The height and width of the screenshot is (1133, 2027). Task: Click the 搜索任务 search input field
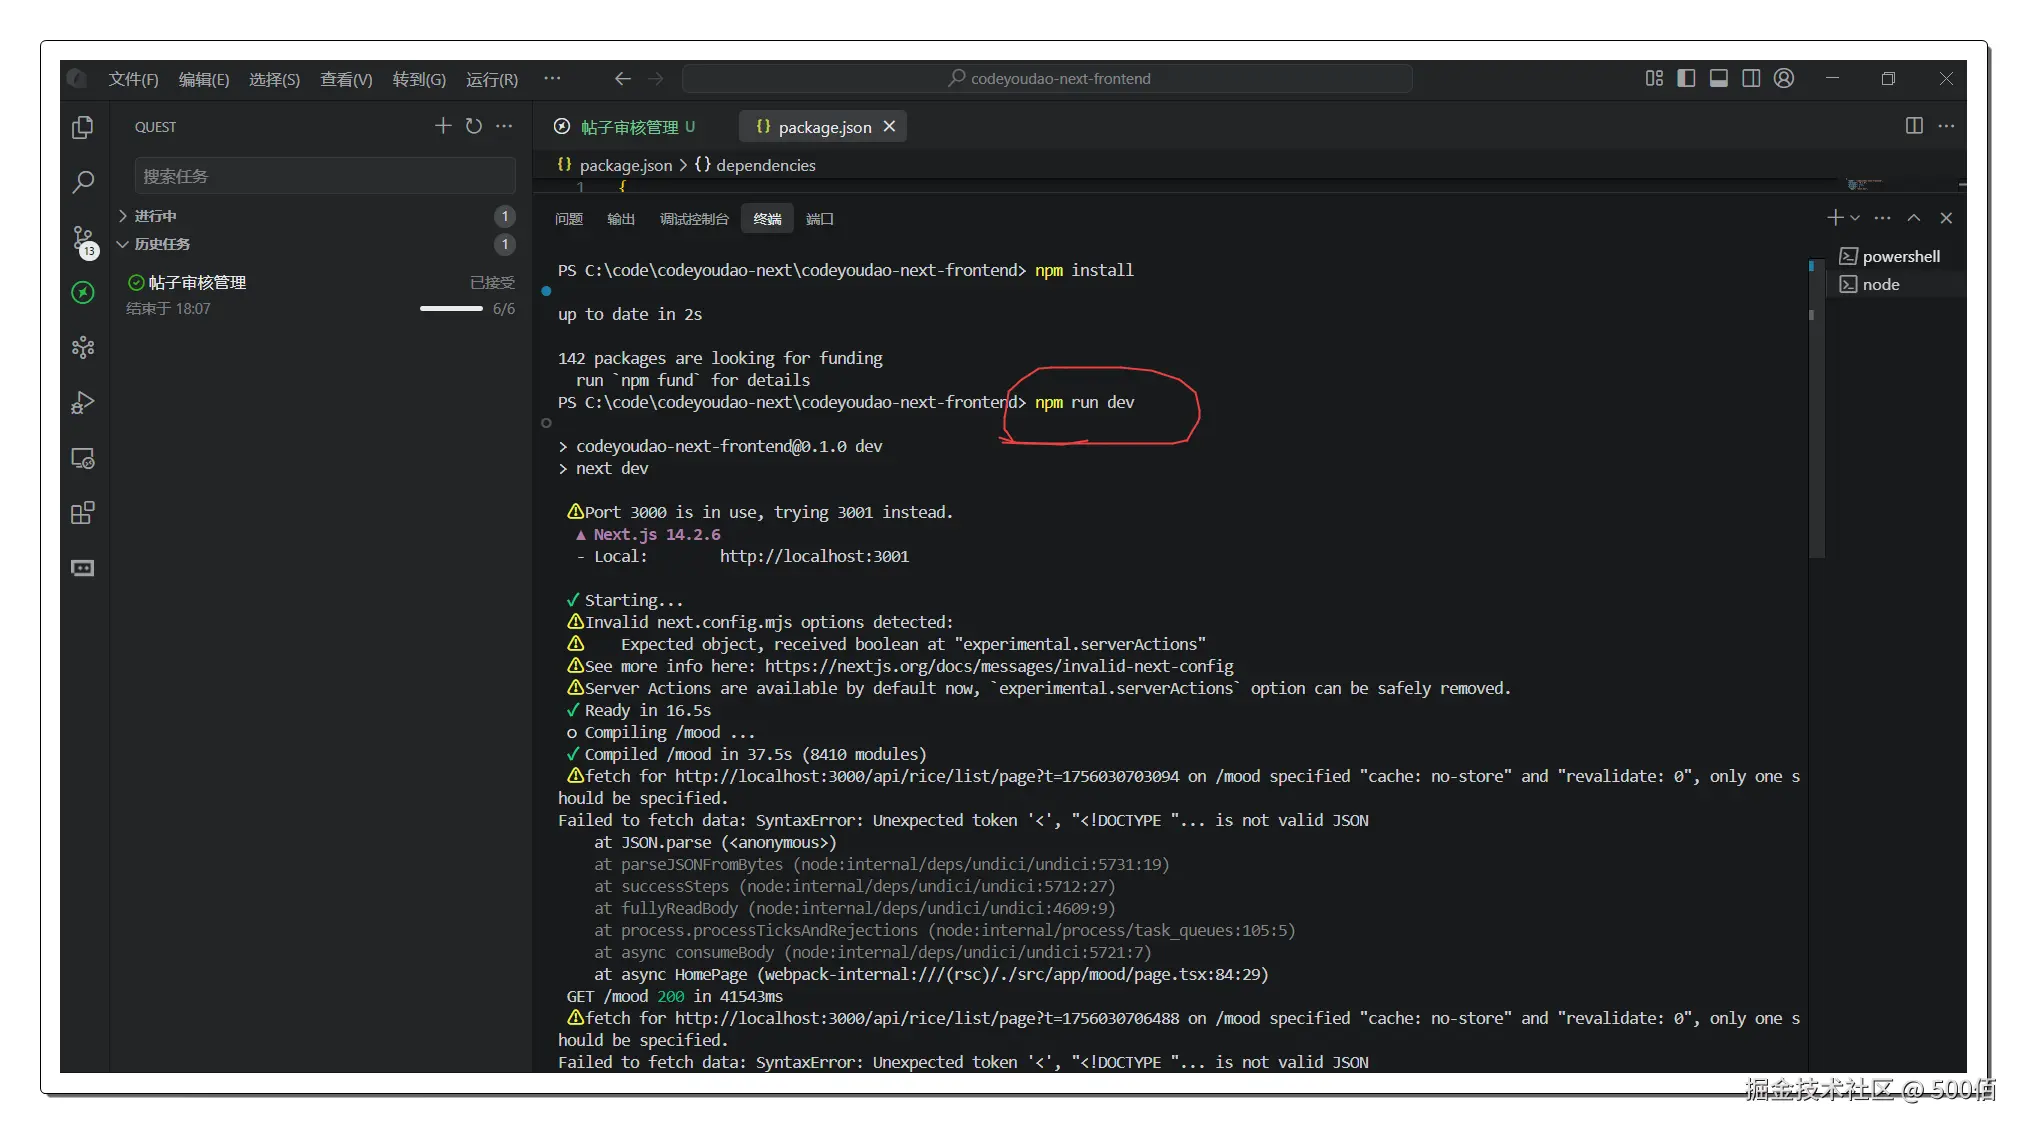325,176
